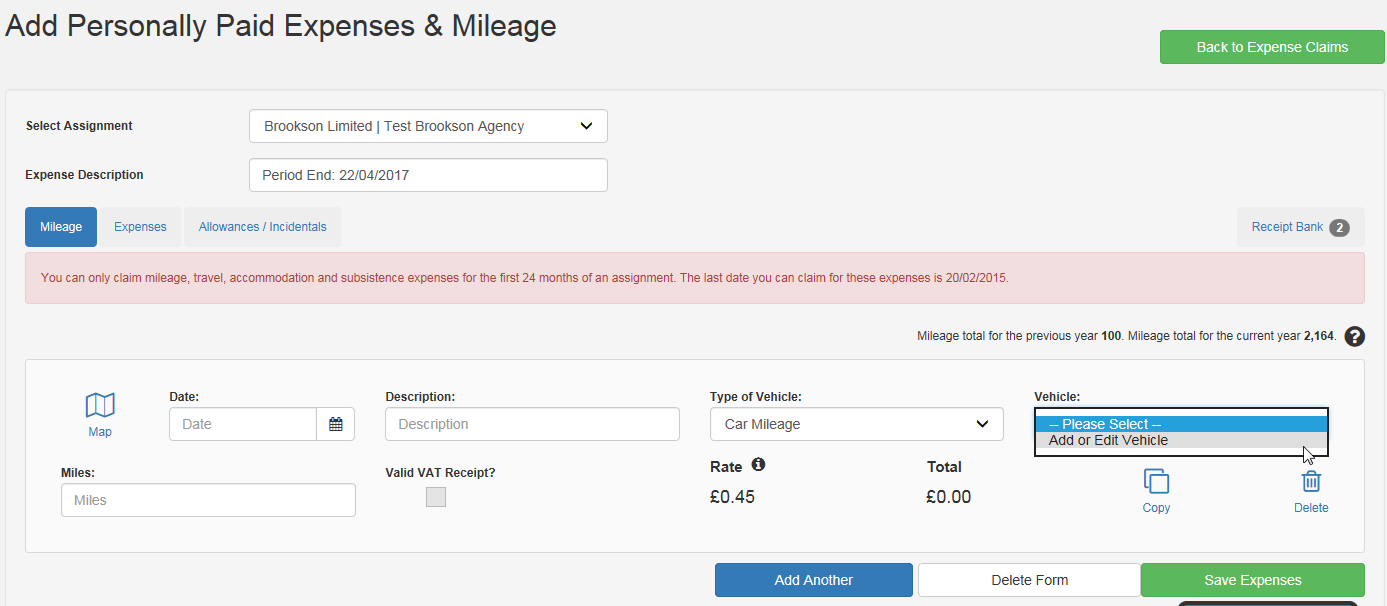Copy this mileage line

1156,488
